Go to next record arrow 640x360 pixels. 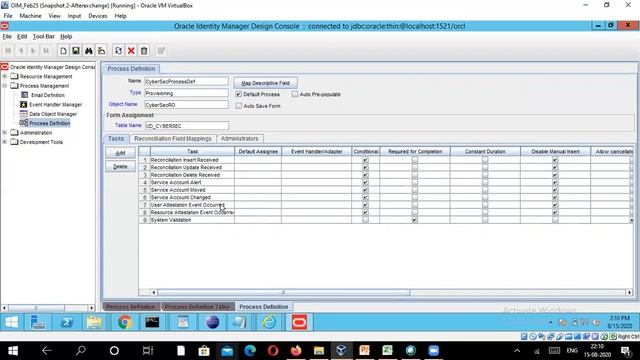pos(33,51)
